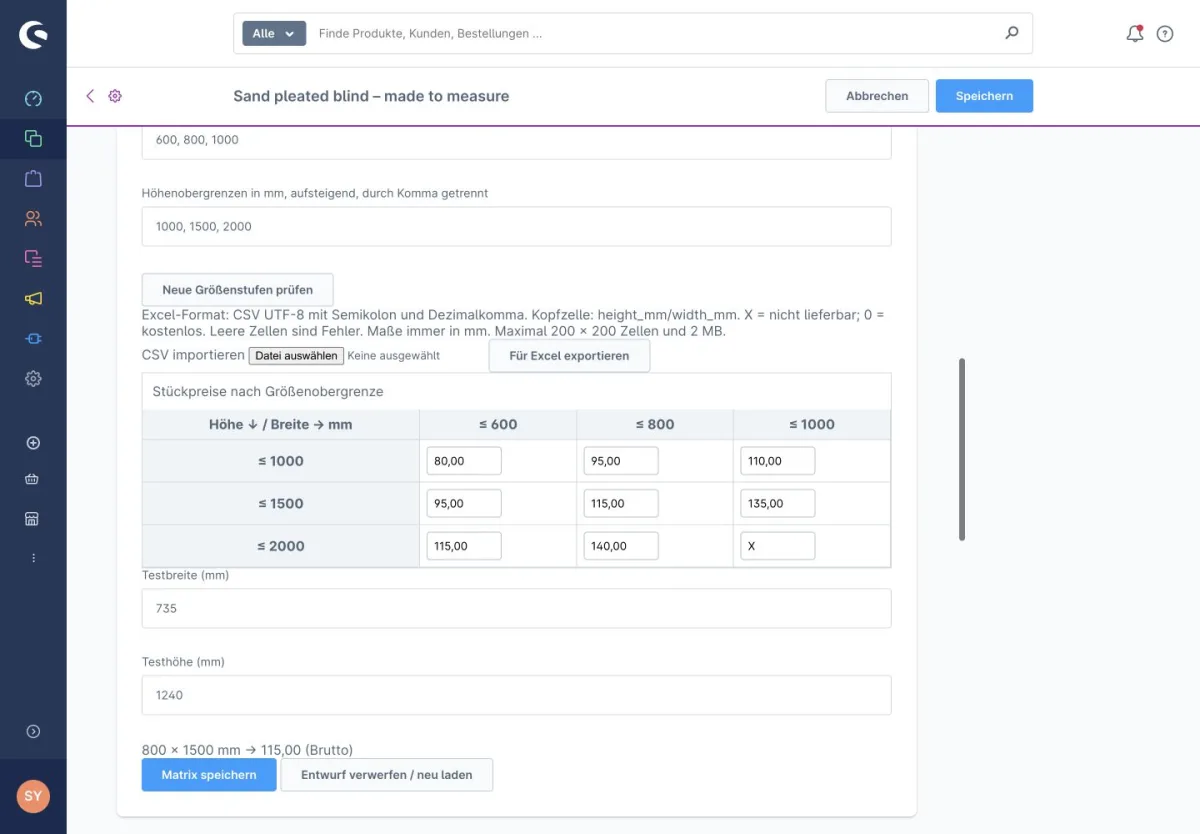This screenshot has height=834, width=1200.
Task: Open the Settings gear in sidebar
Action: 33,379
